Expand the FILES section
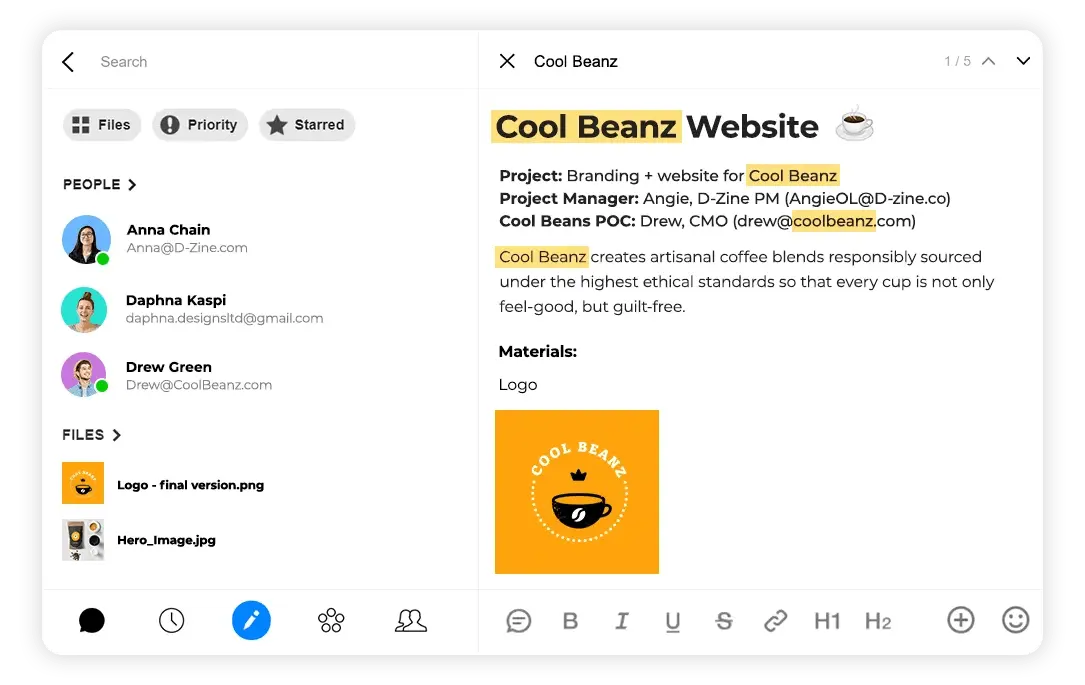The height and width of the screenshot is (685, 1085). point(91,435)
